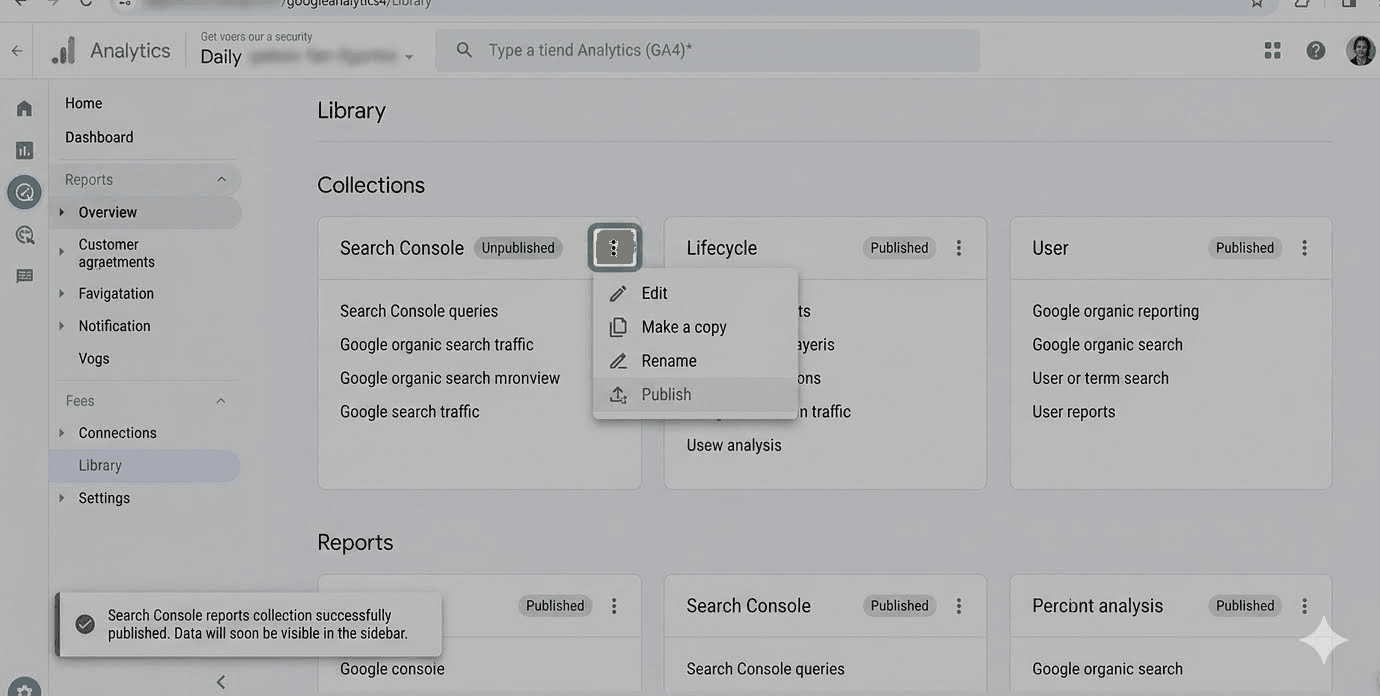This screenshot has width=1380, height=696.
Task: Open Home in the sidebar
Action: point(84,103)
